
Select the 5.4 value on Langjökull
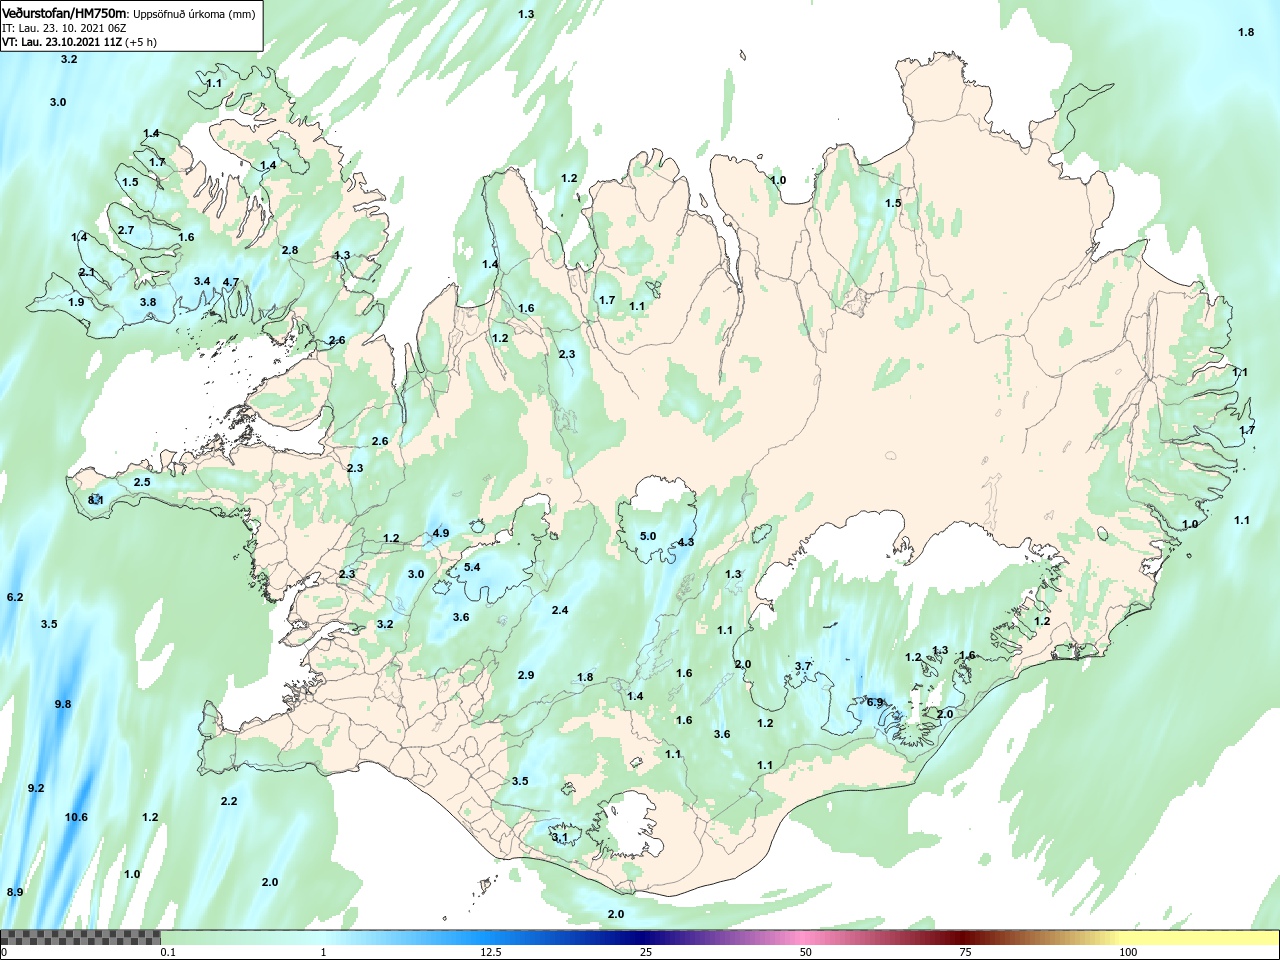(472, 567)
